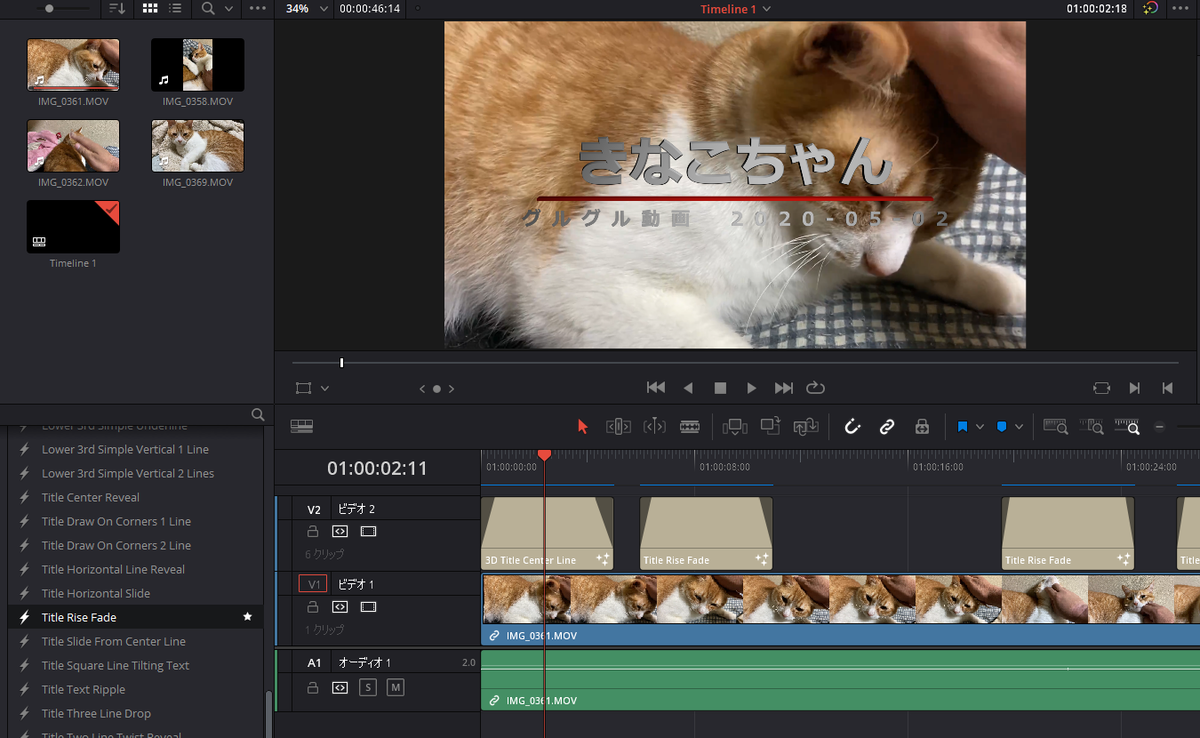This screenshot has height=738, width=1200.
Task: Open viewer bypass color grades icon
Action: [x=1151, y=8]
